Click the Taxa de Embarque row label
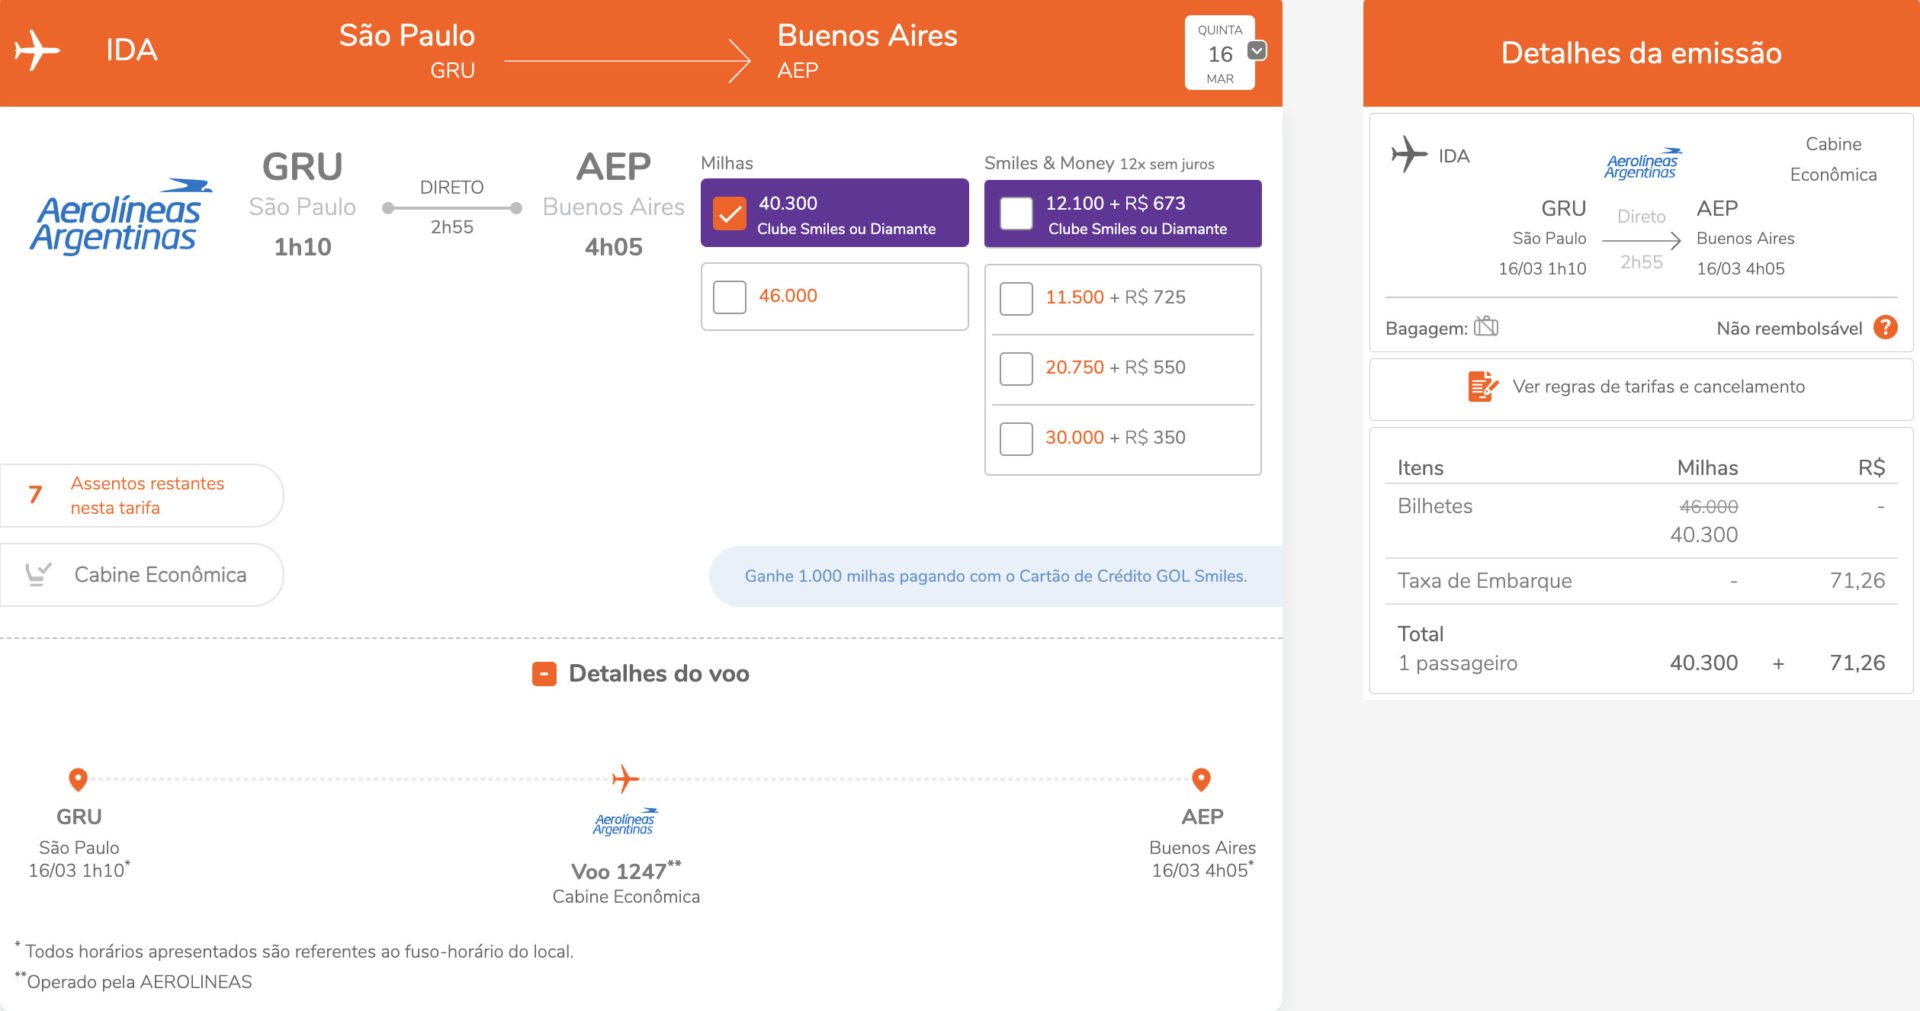Viewport: 1920px width, 1011px height. (x=1484, y=581)
